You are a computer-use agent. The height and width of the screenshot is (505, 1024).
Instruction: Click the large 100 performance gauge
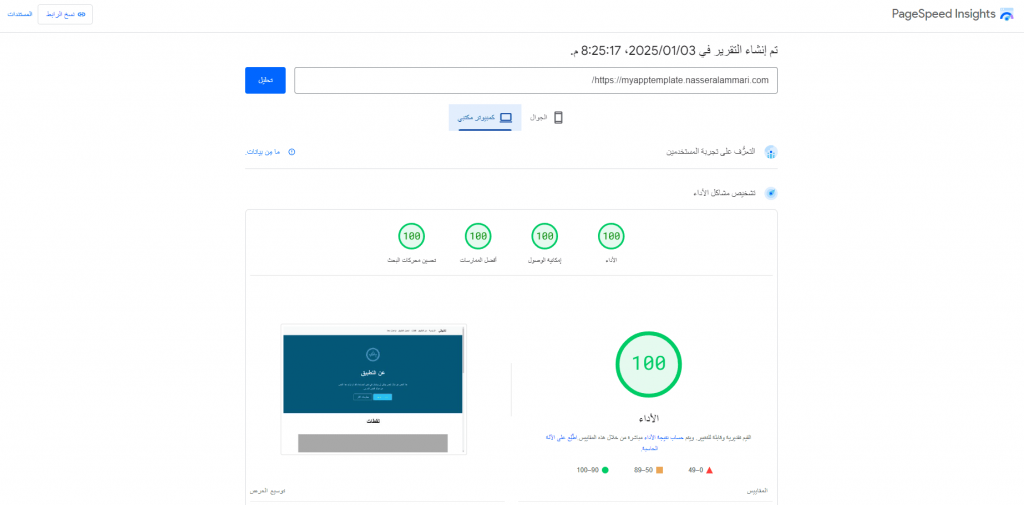click(648, 364)
